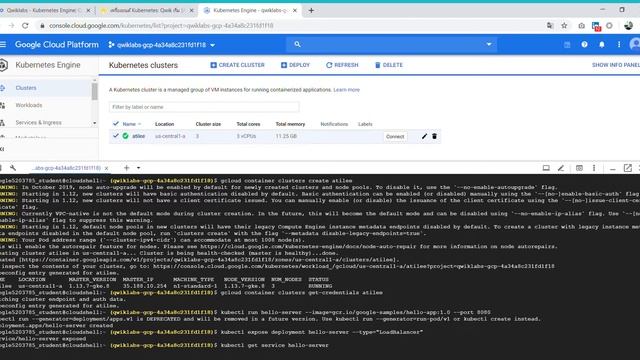
Task: Click CREATE CLUSTER button
Action: [238, 65]
